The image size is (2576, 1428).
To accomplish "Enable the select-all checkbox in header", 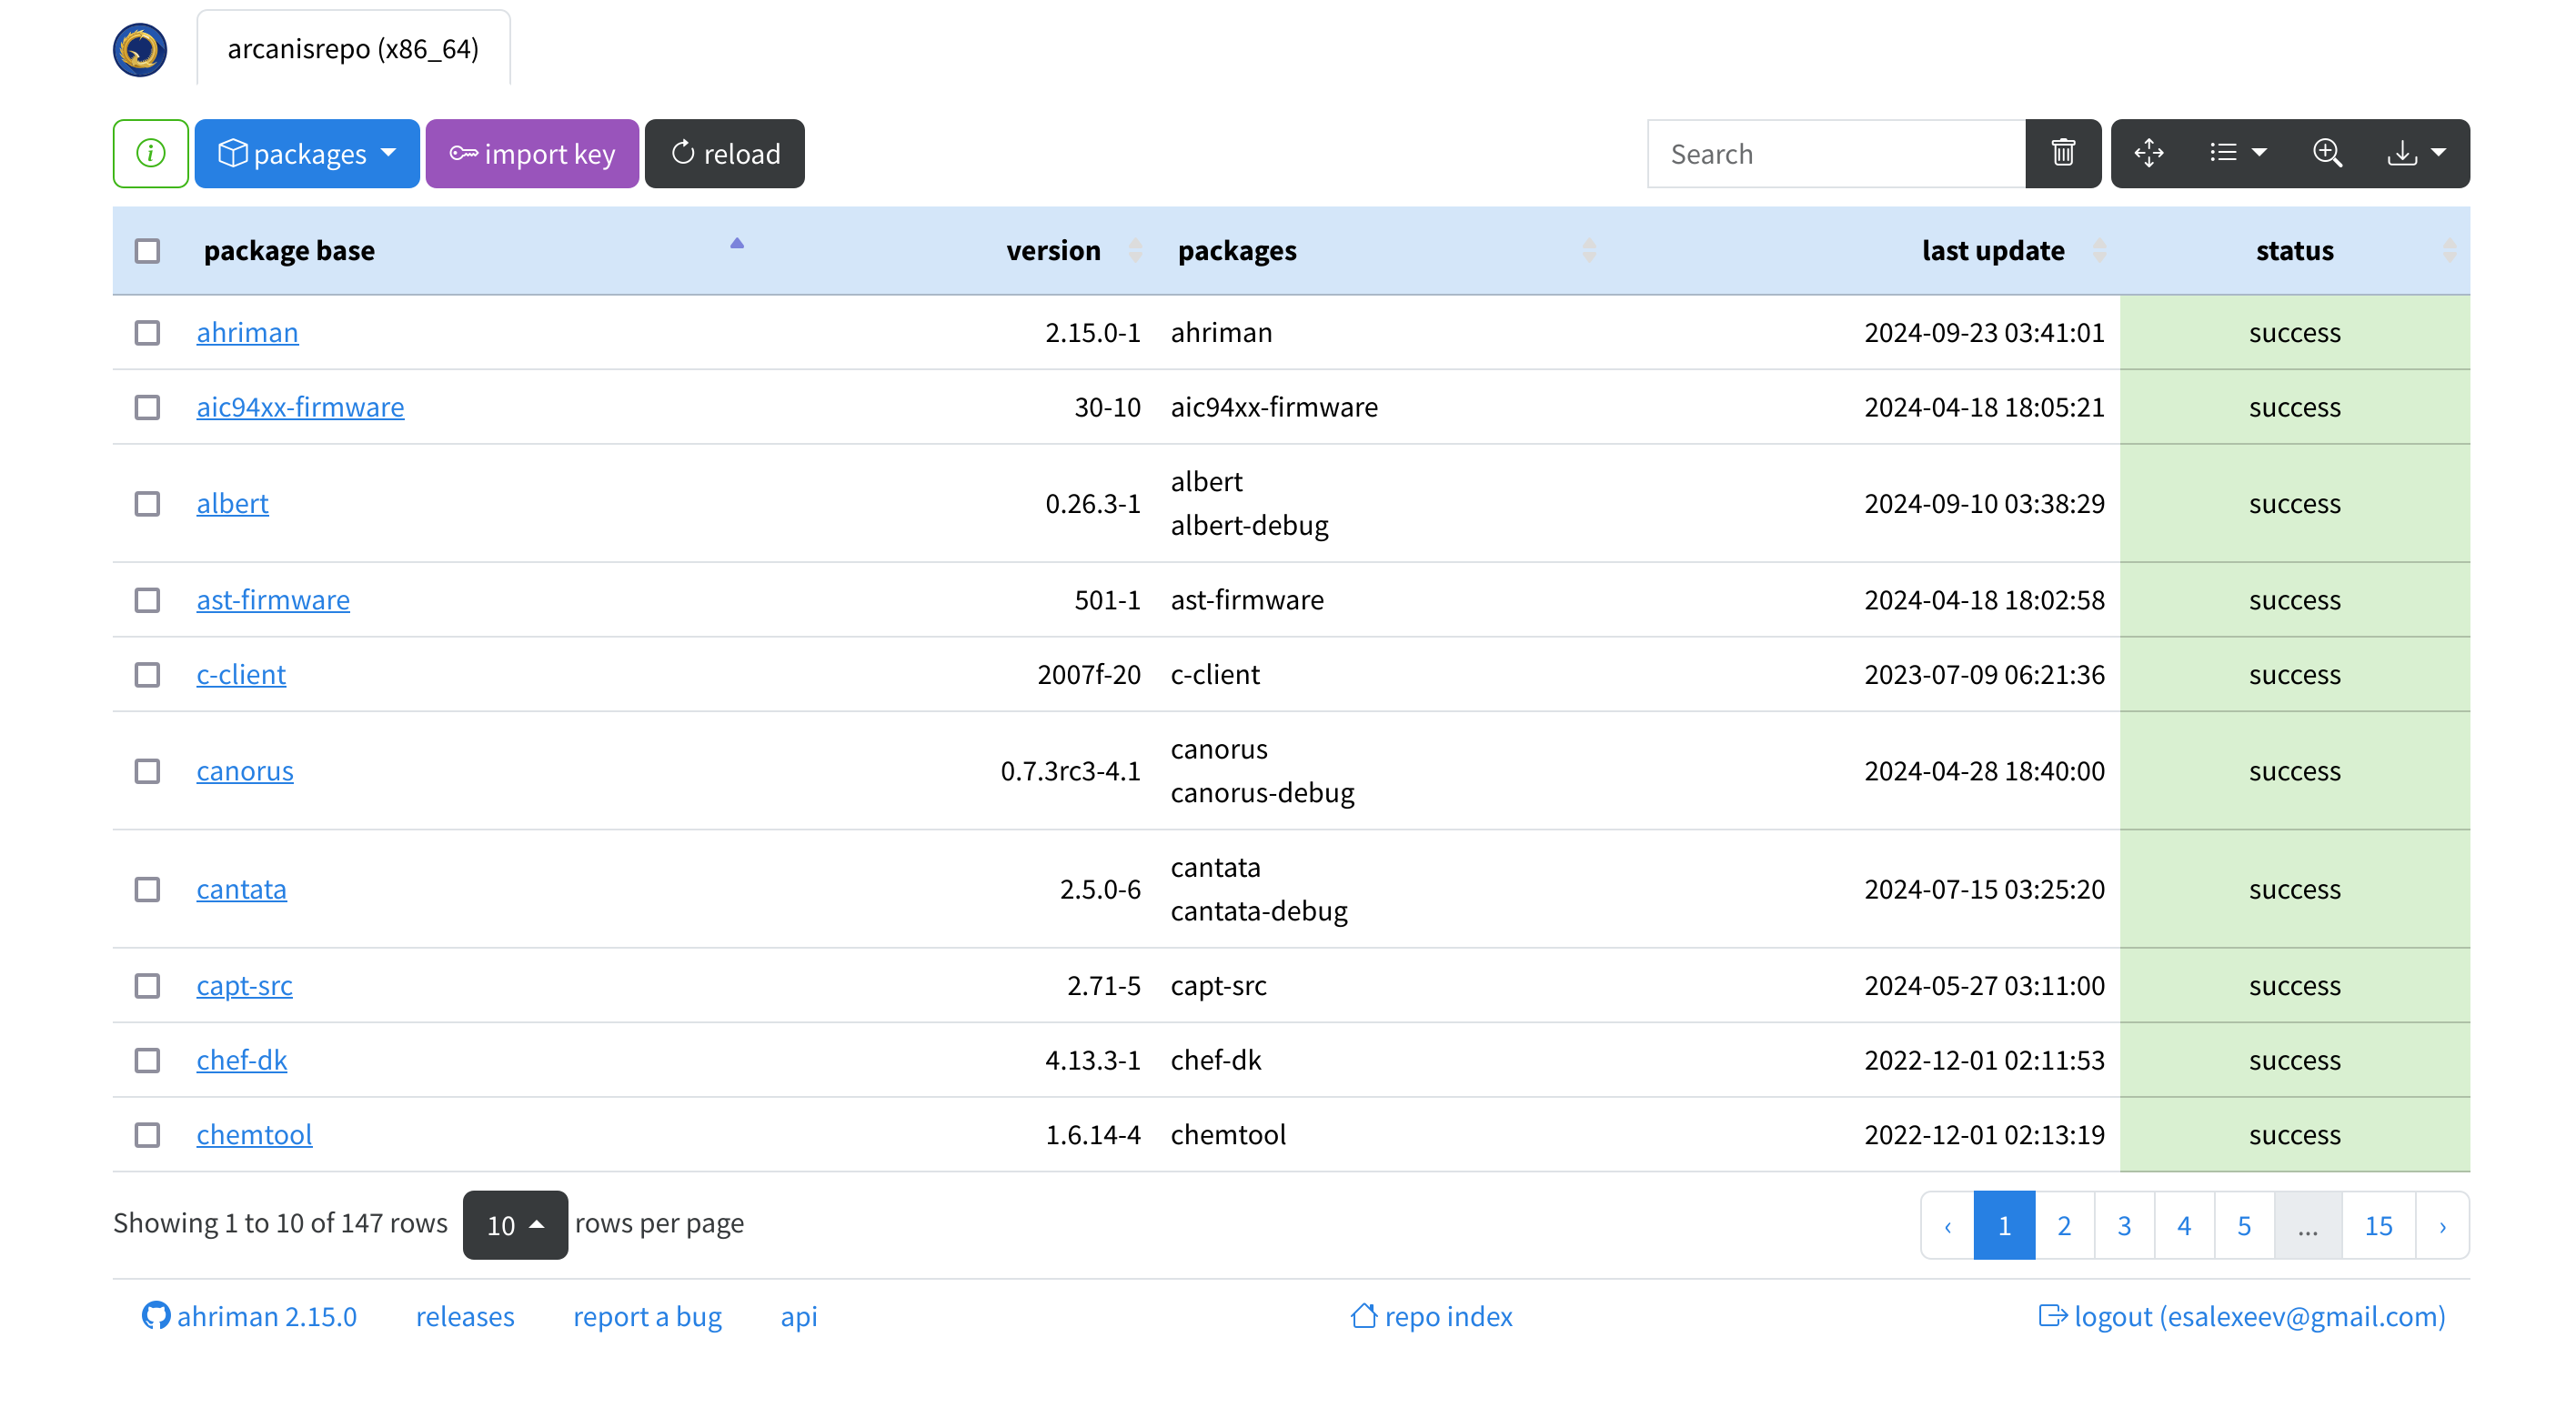I will [147, 248].
